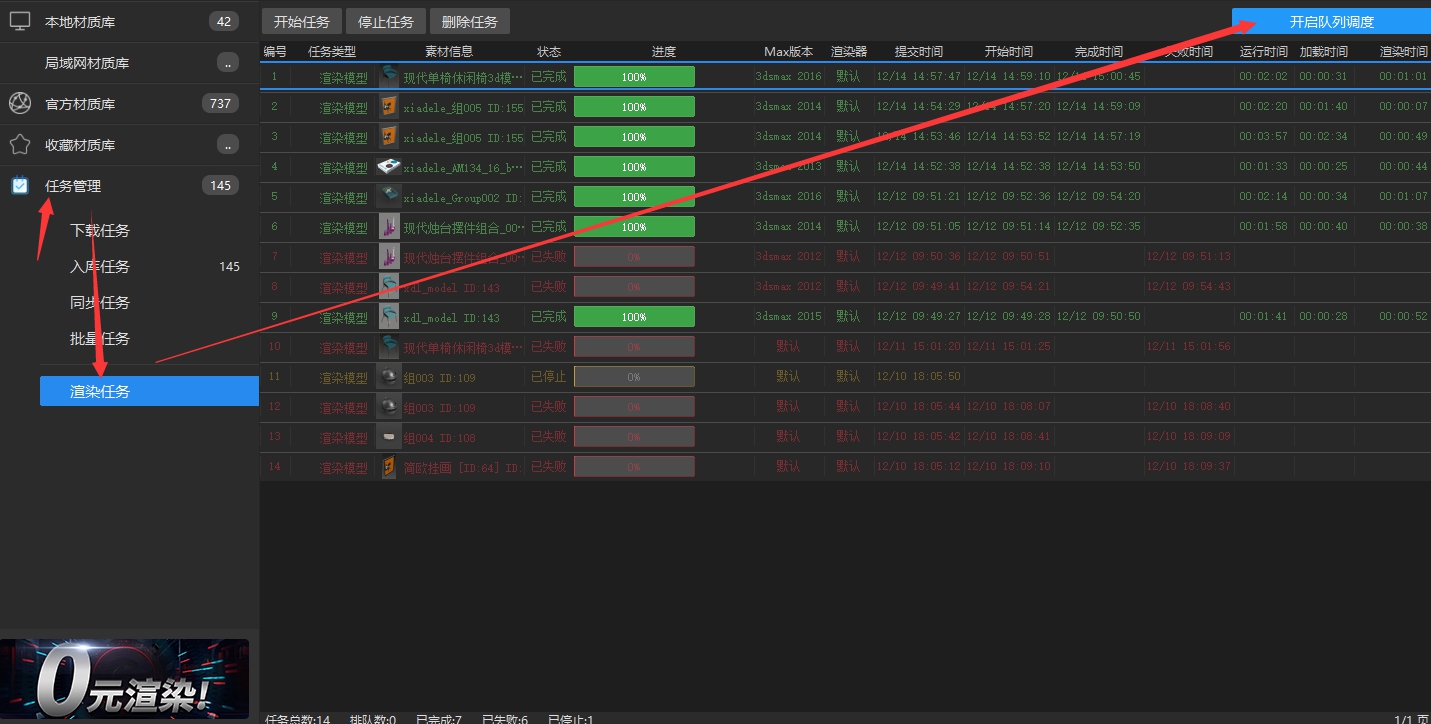Click the official material library icon
This screenshot has height=724, width=1431.
coord(20,103)
